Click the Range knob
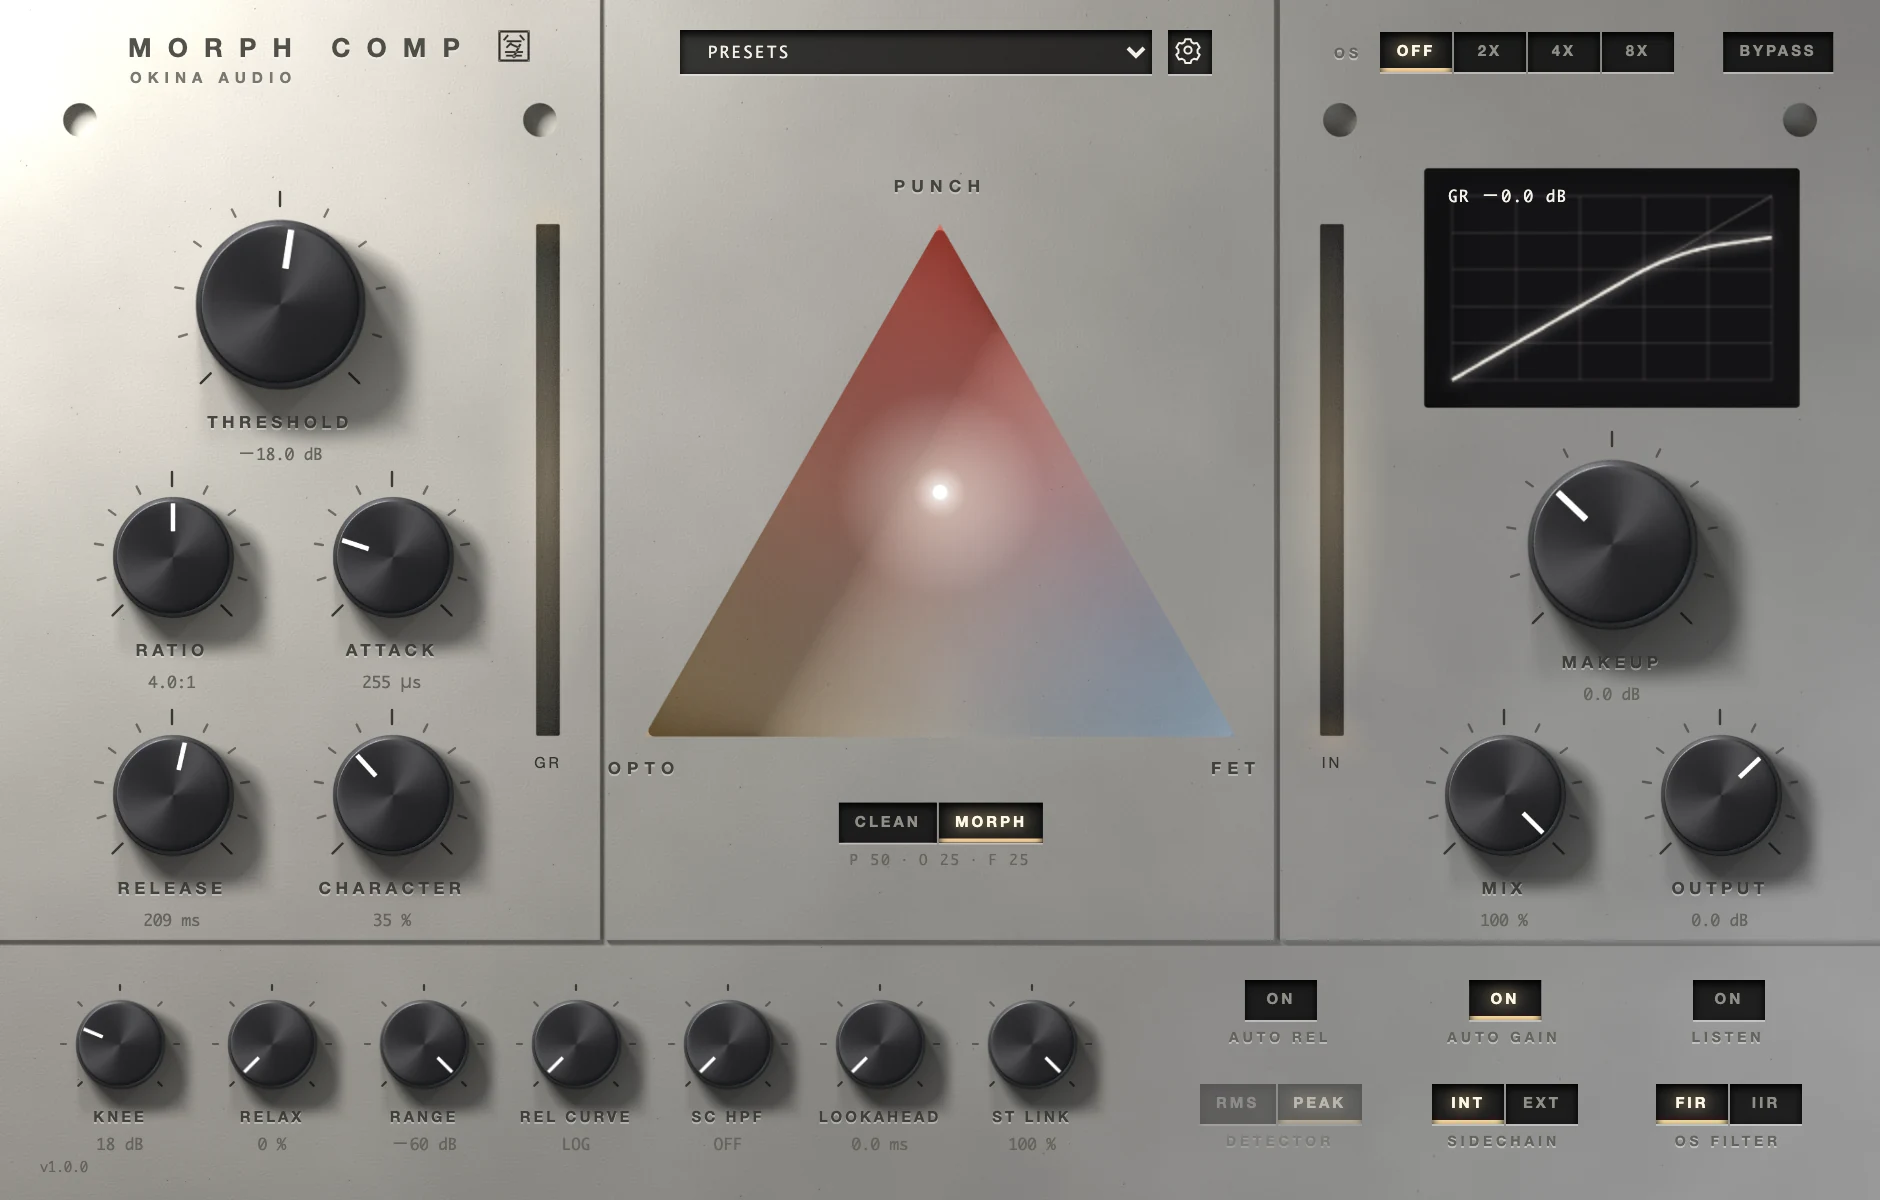The width and height of the screenshot is (1880, 1200). point(424,1044)
